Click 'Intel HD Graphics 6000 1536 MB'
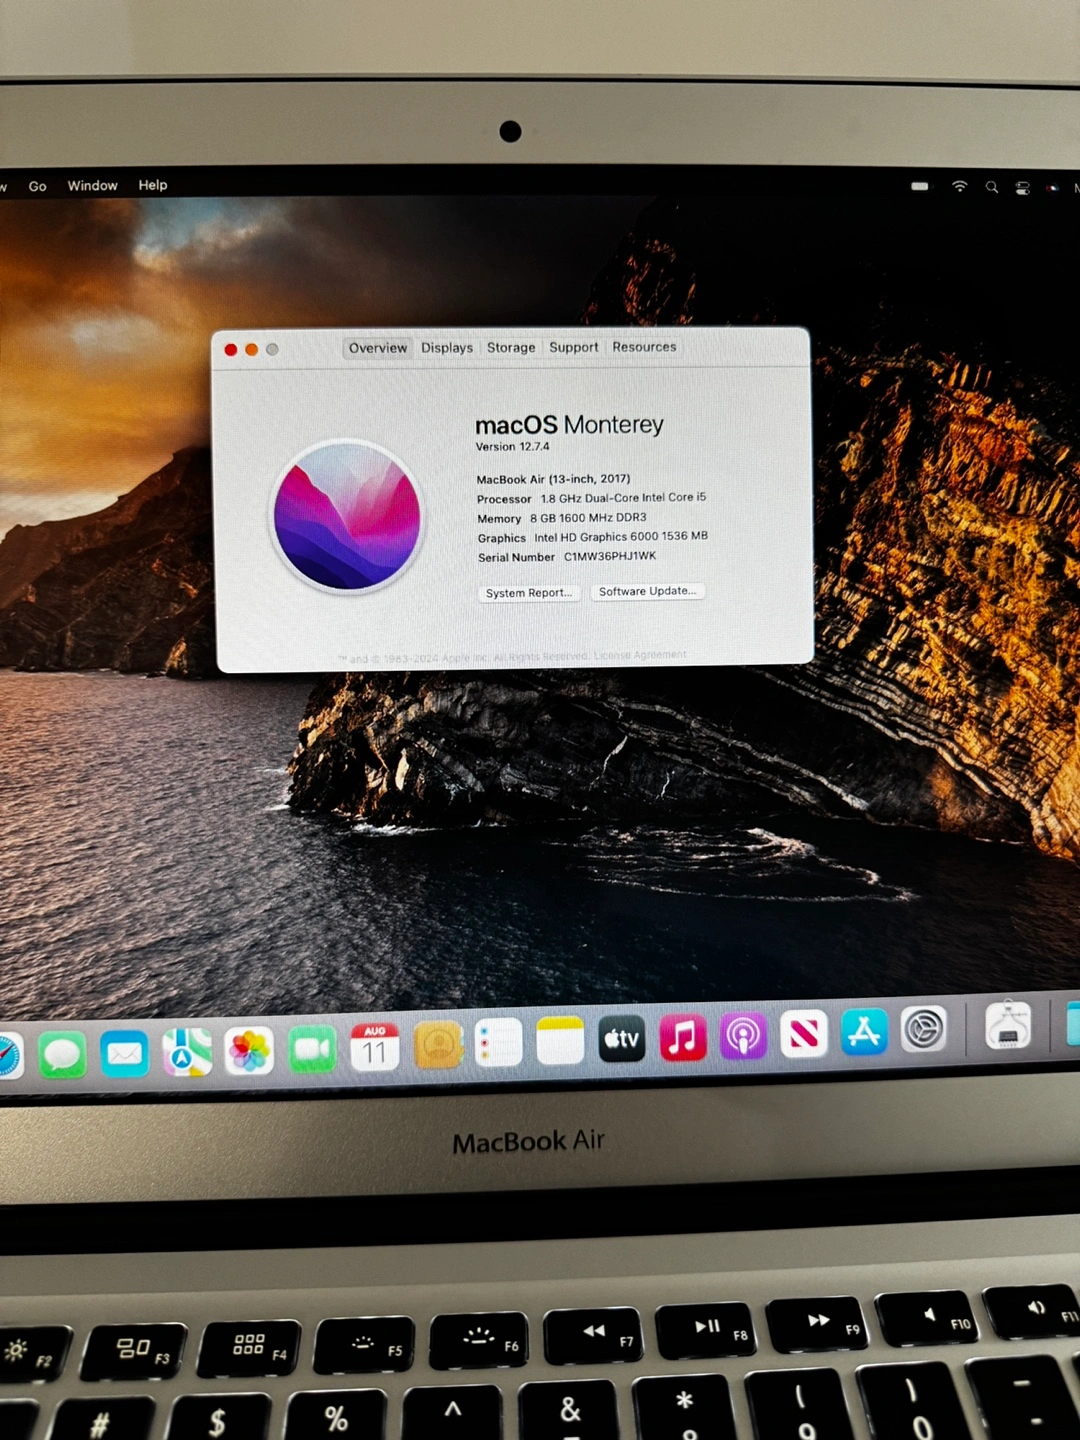The width and height of the screenshot is (1080, 1440). pyautogui.click(x=621, y=537)
